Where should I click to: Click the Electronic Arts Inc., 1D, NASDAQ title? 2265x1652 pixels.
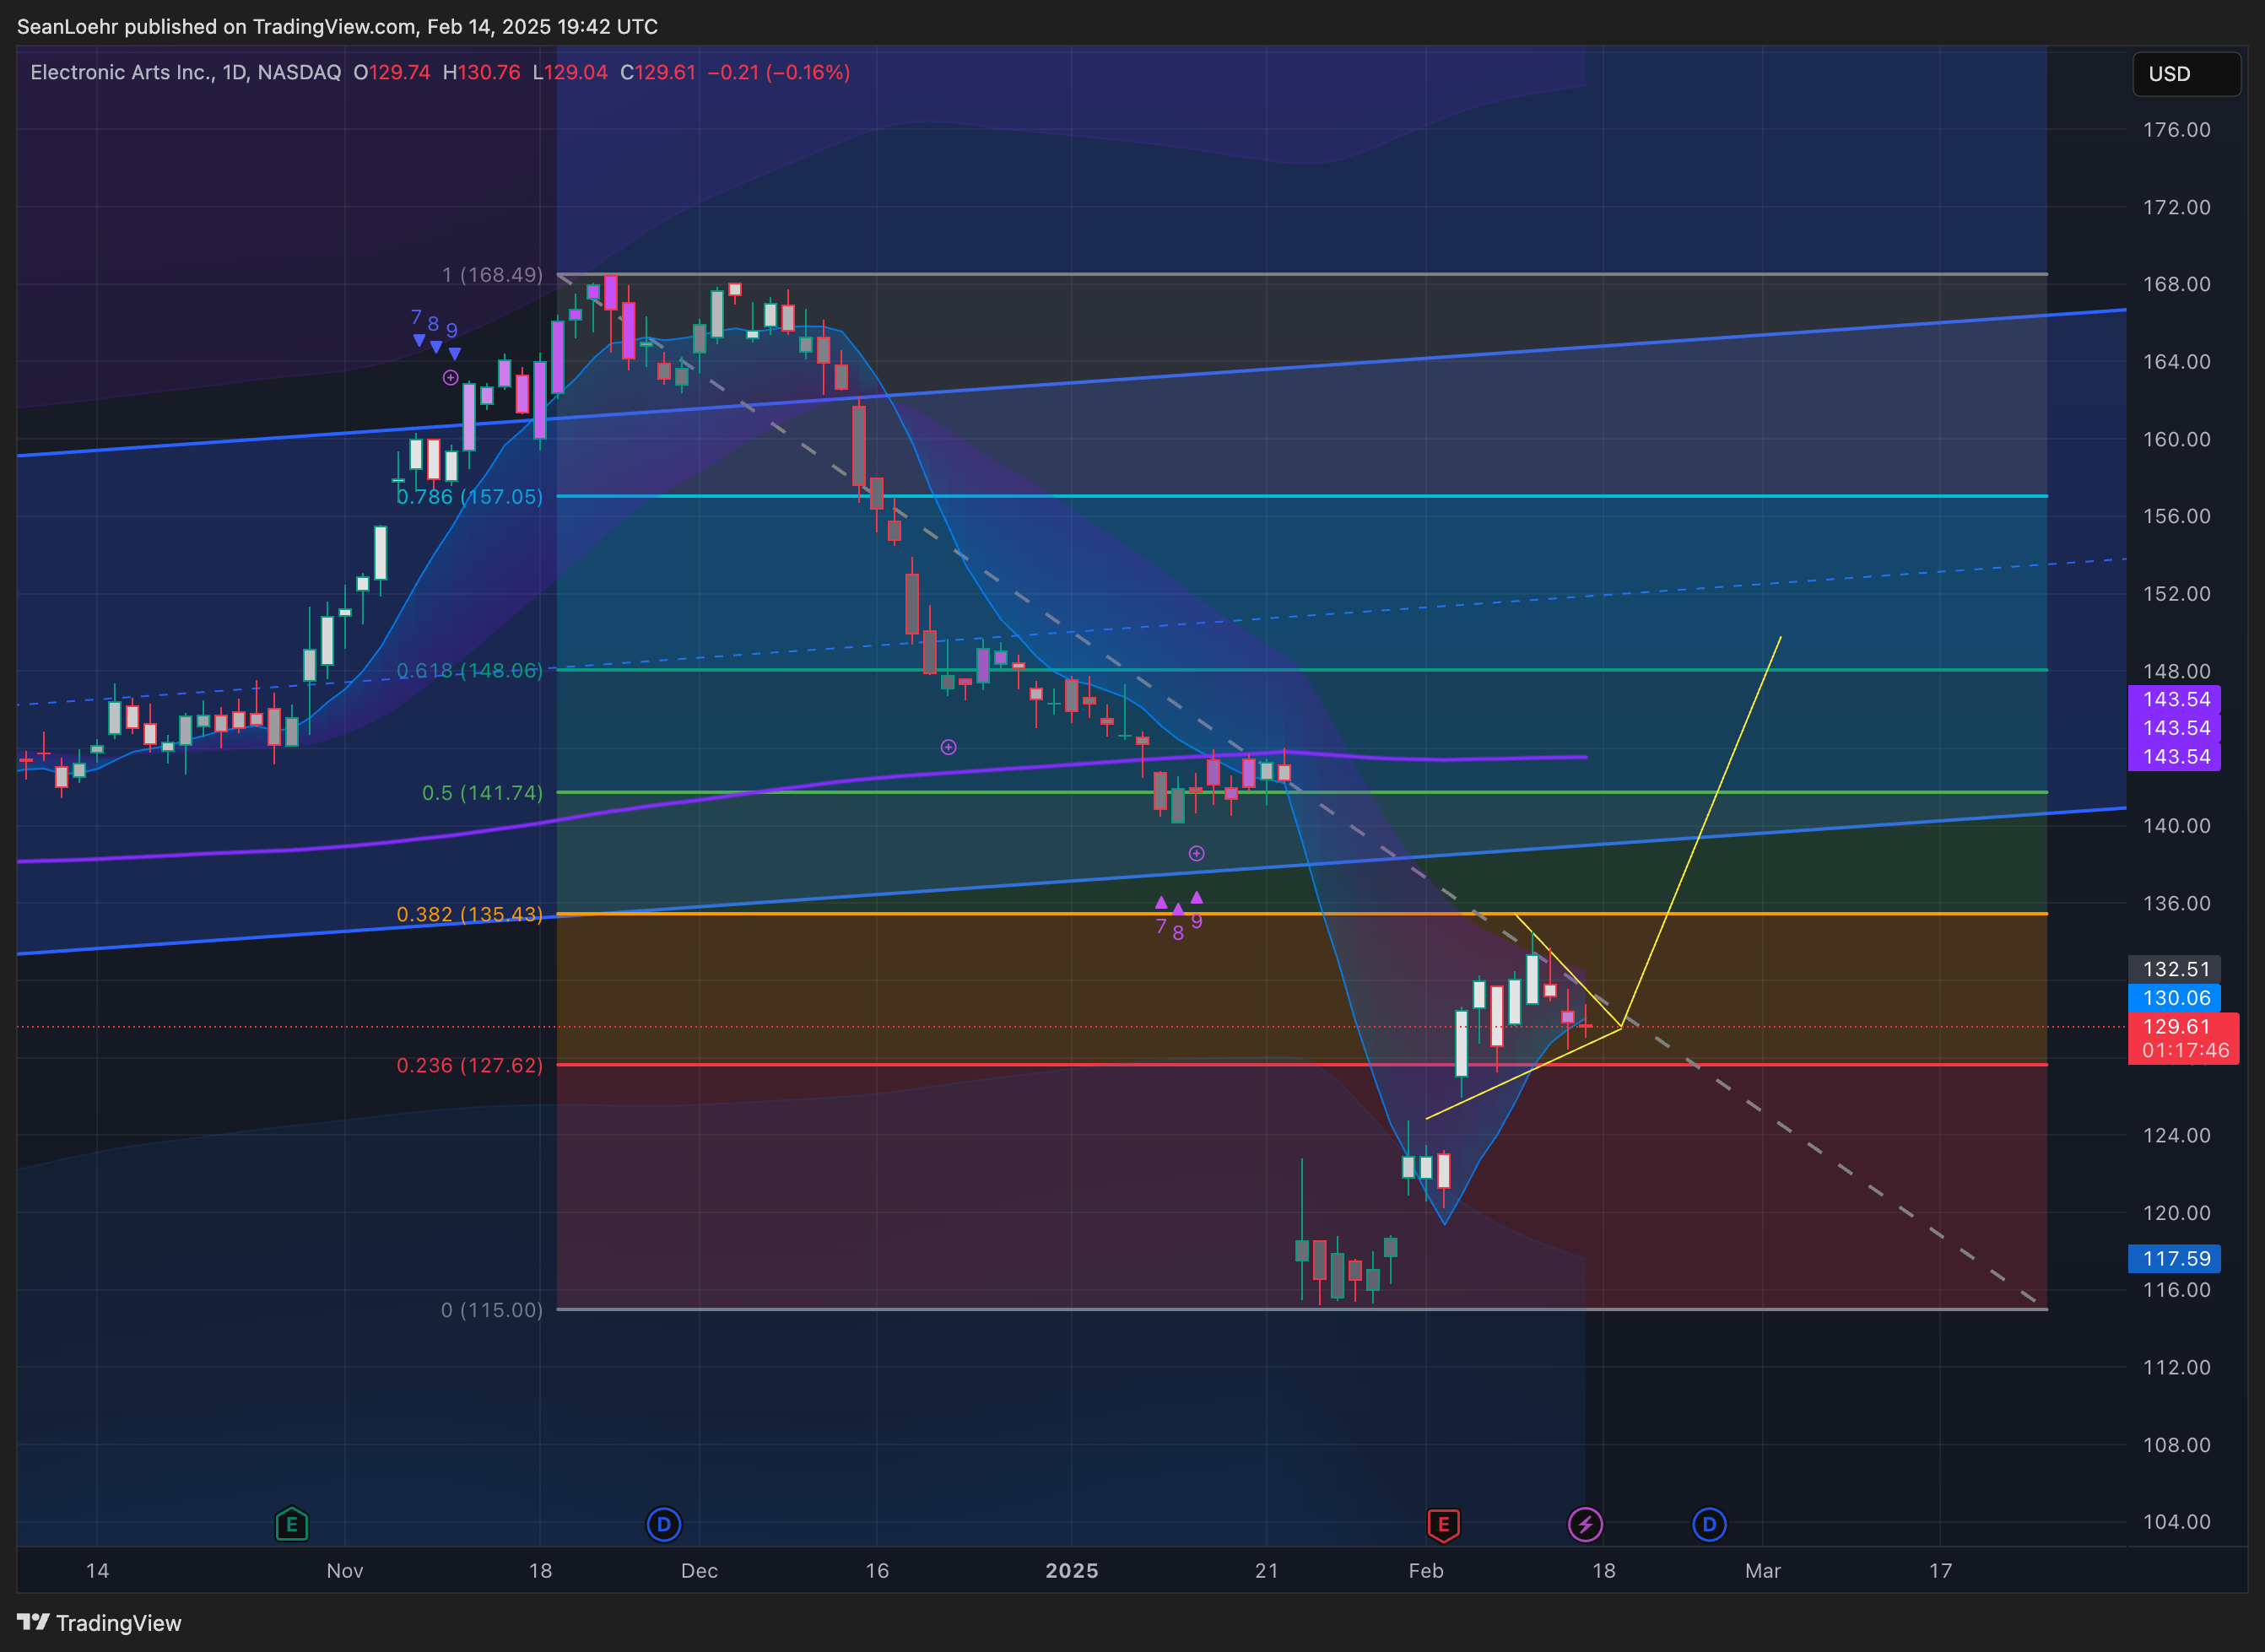(185, 72)
